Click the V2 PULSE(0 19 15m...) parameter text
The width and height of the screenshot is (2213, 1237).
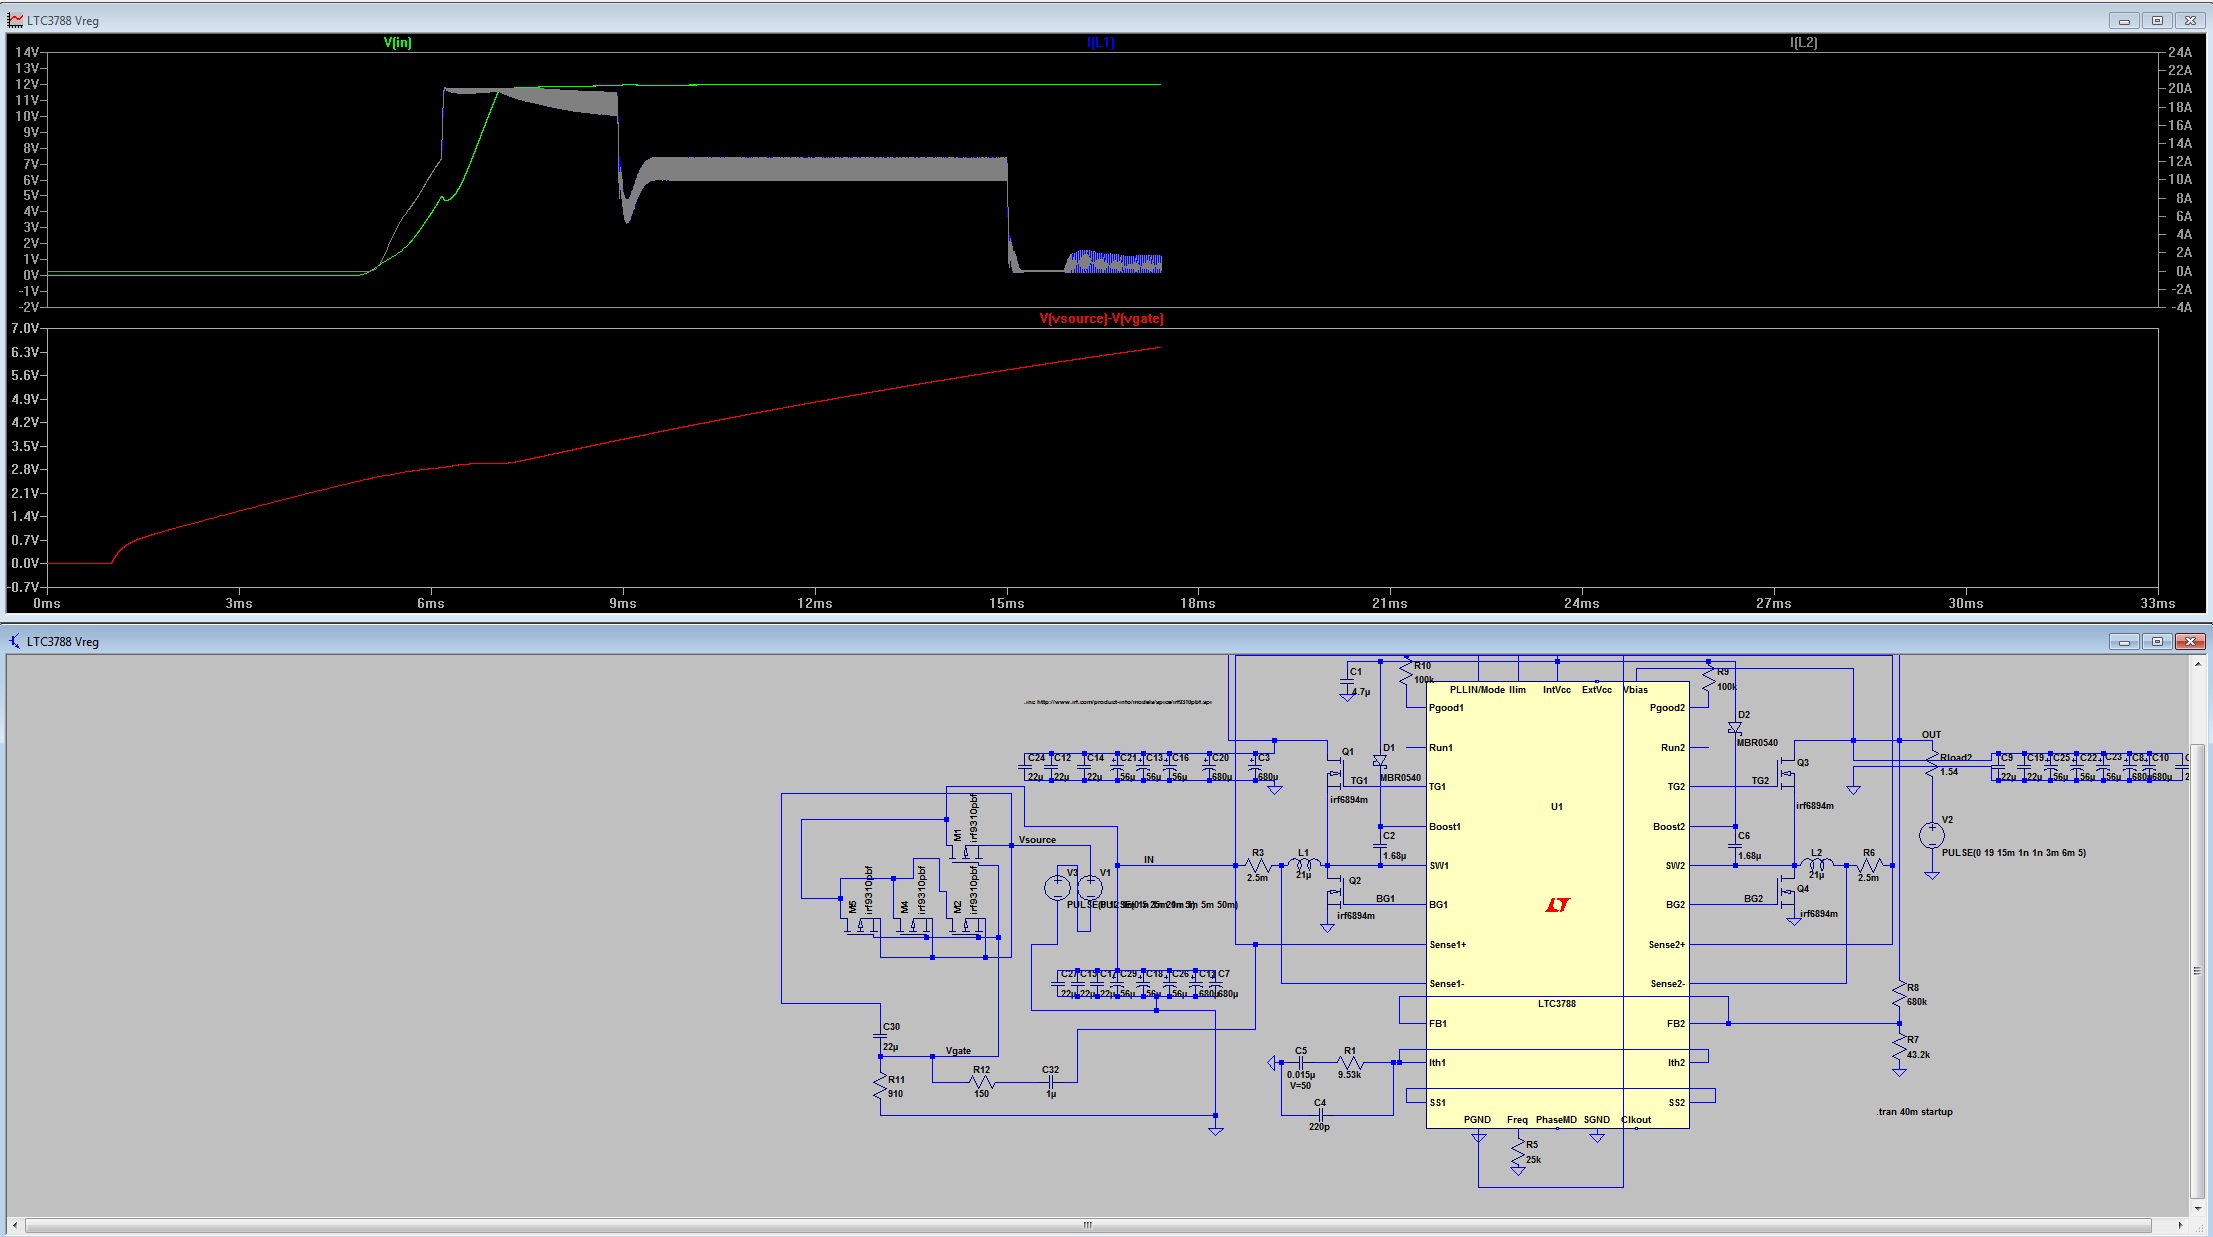(x=2013, y=853)
